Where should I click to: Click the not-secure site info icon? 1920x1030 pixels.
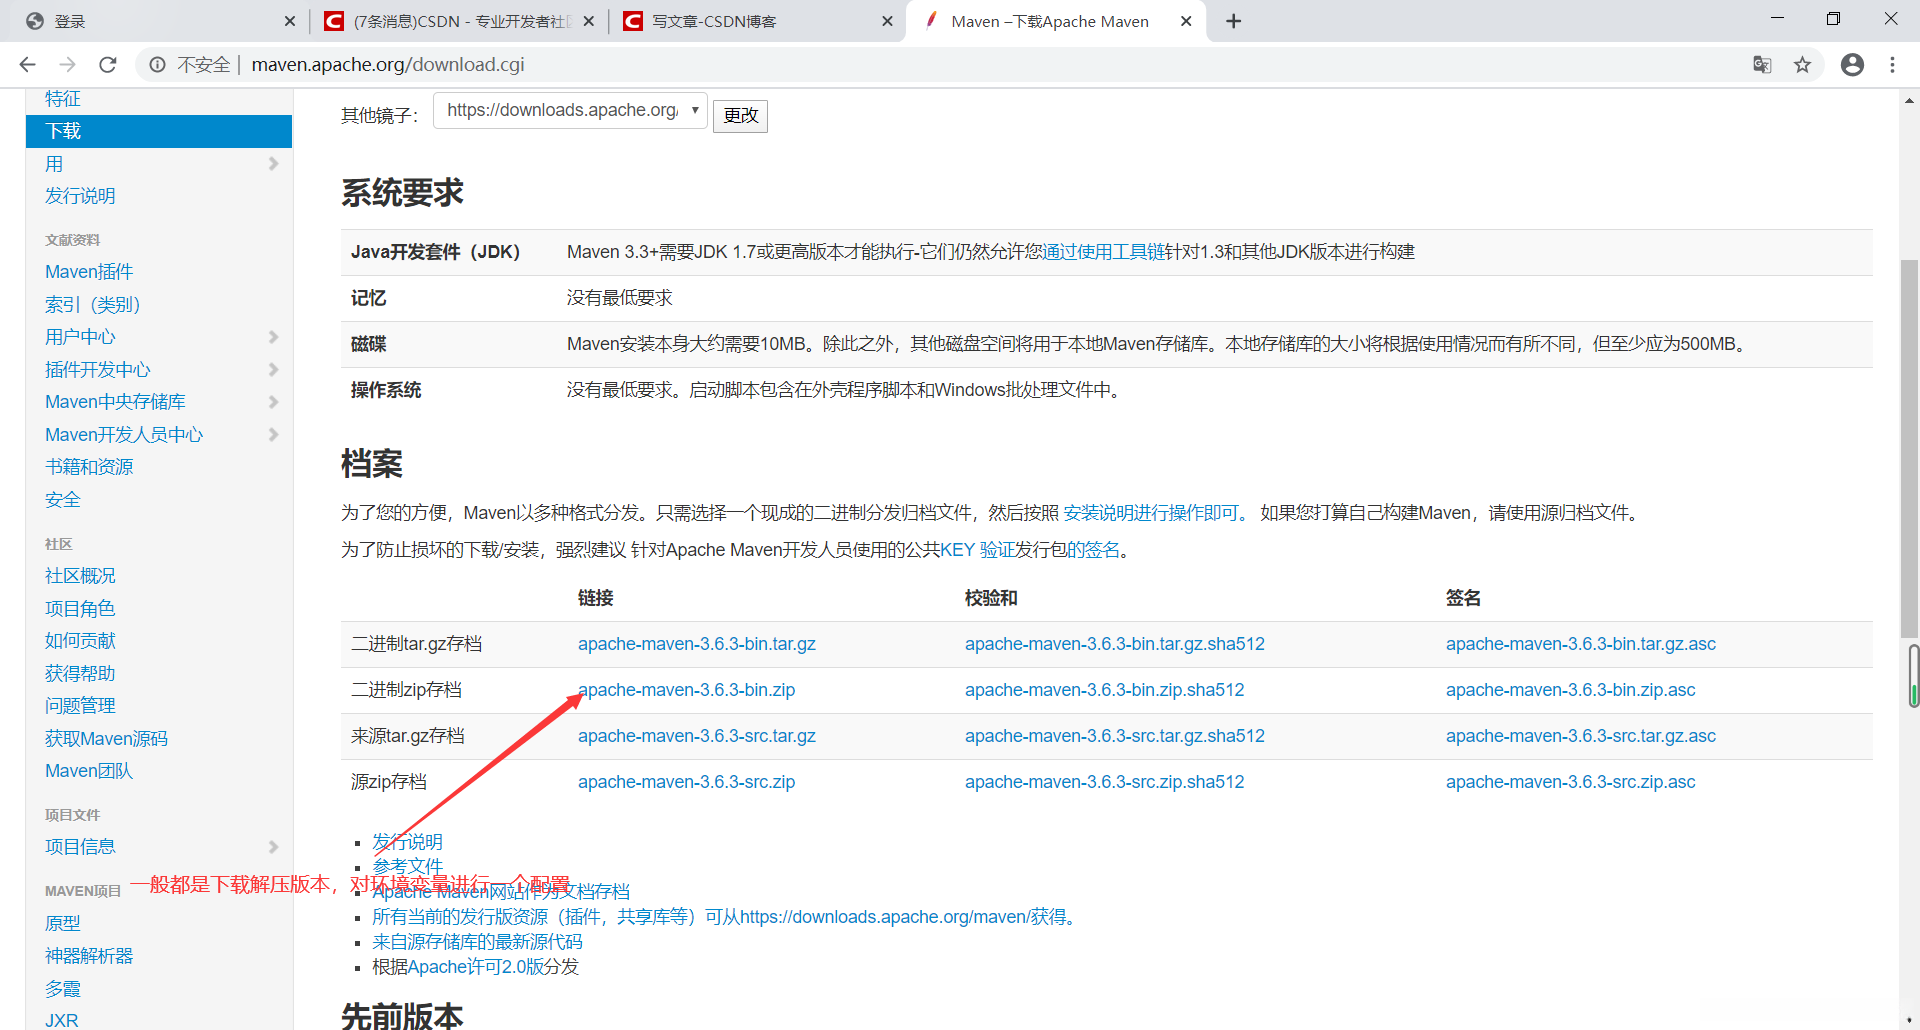tap(157, 65)
